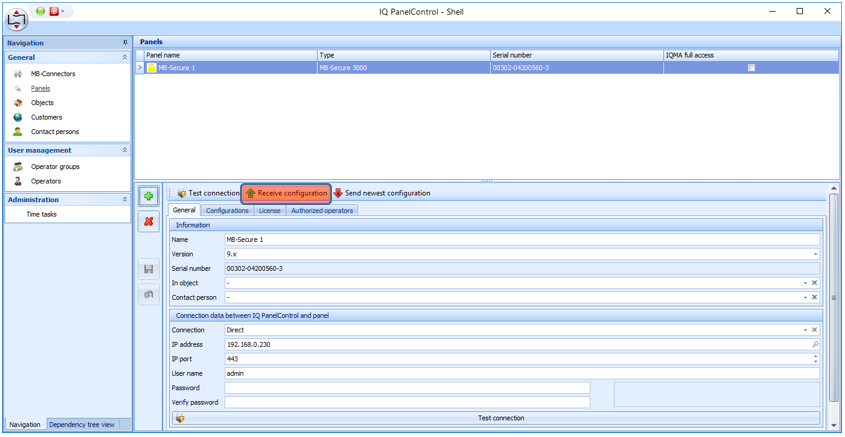
Task: Click the Name field with MB-Secure 1
Action: pyautogui.click(x=522, y=240)
